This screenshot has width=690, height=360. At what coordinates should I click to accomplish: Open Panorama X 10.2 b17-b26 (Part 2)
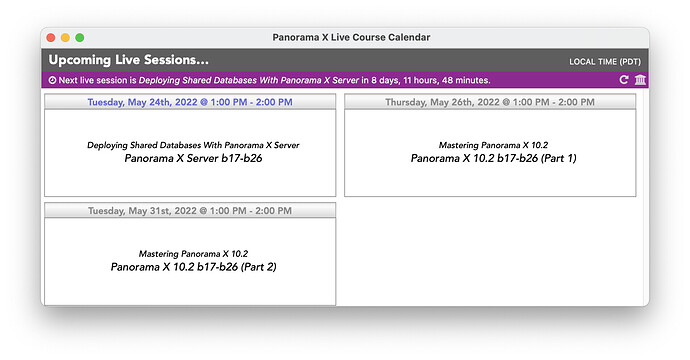tap(193, 267)
